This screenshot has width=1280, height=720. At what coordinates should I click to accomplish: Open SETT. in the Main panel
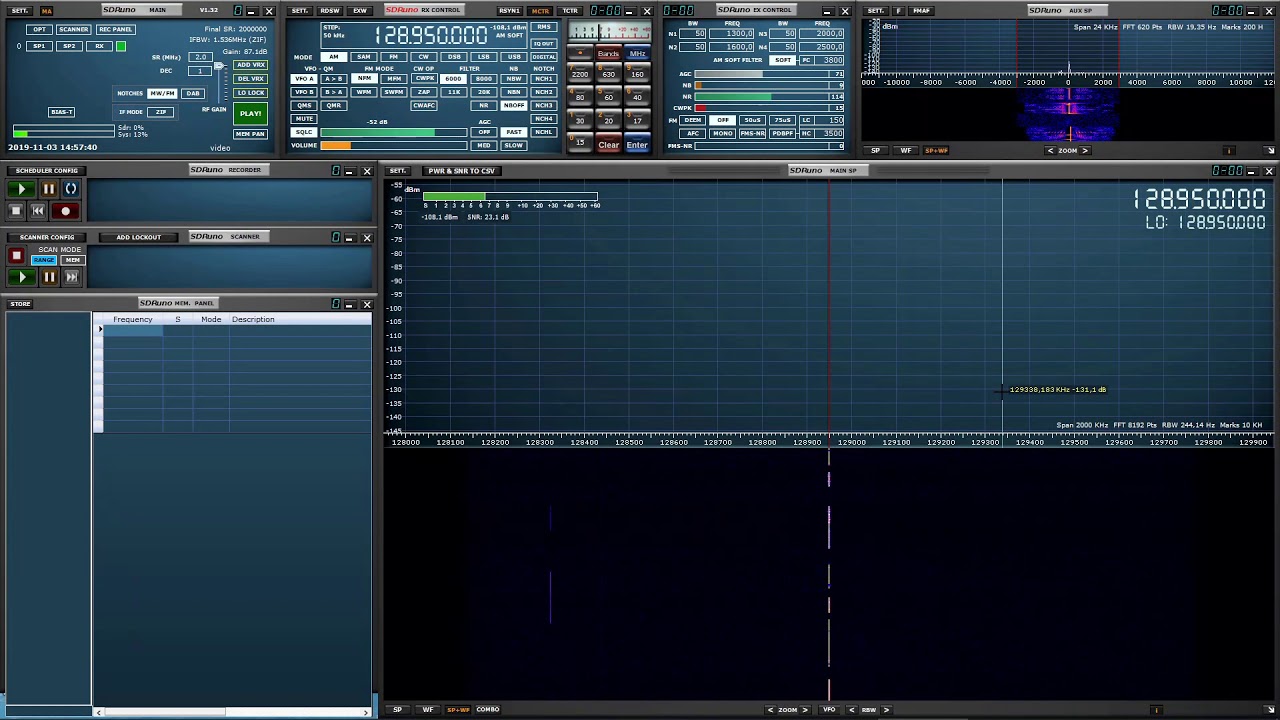coord(20,11)
